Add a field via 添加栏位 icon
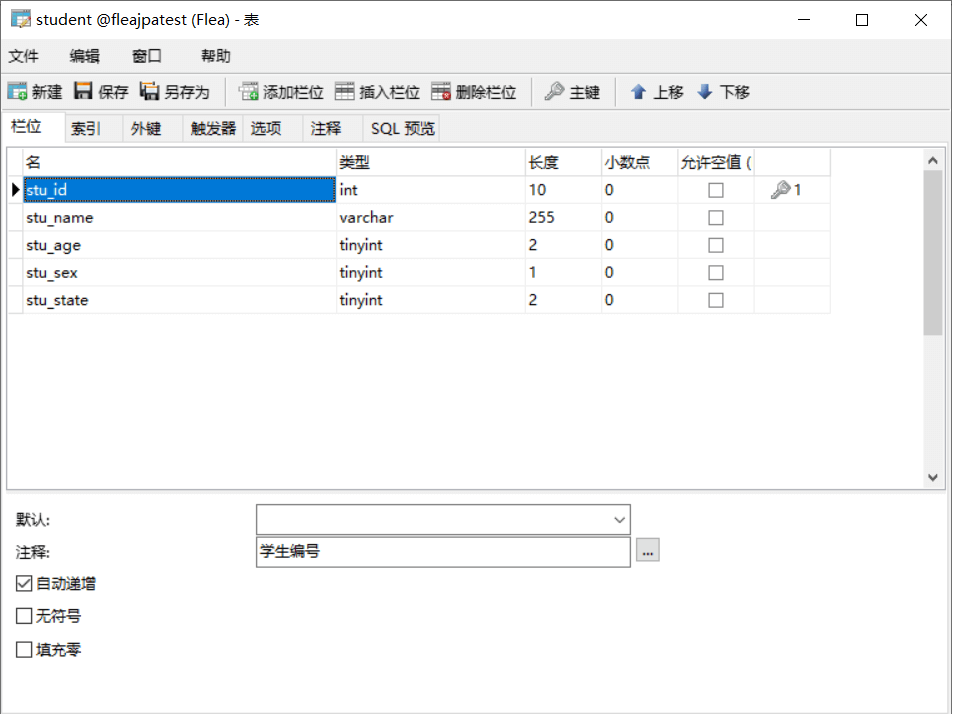Image resolution: width=953 pixels, height=714 pixels. coord(248,92)
